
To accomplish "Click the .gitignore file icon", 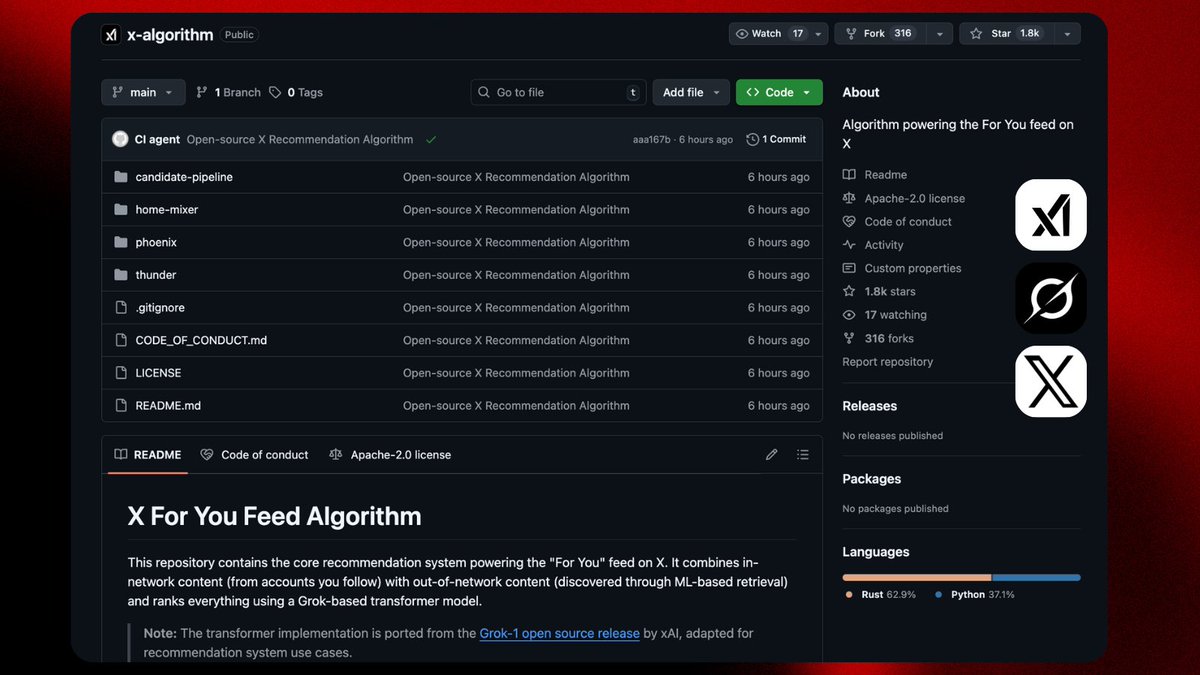I will coord(121,308).
